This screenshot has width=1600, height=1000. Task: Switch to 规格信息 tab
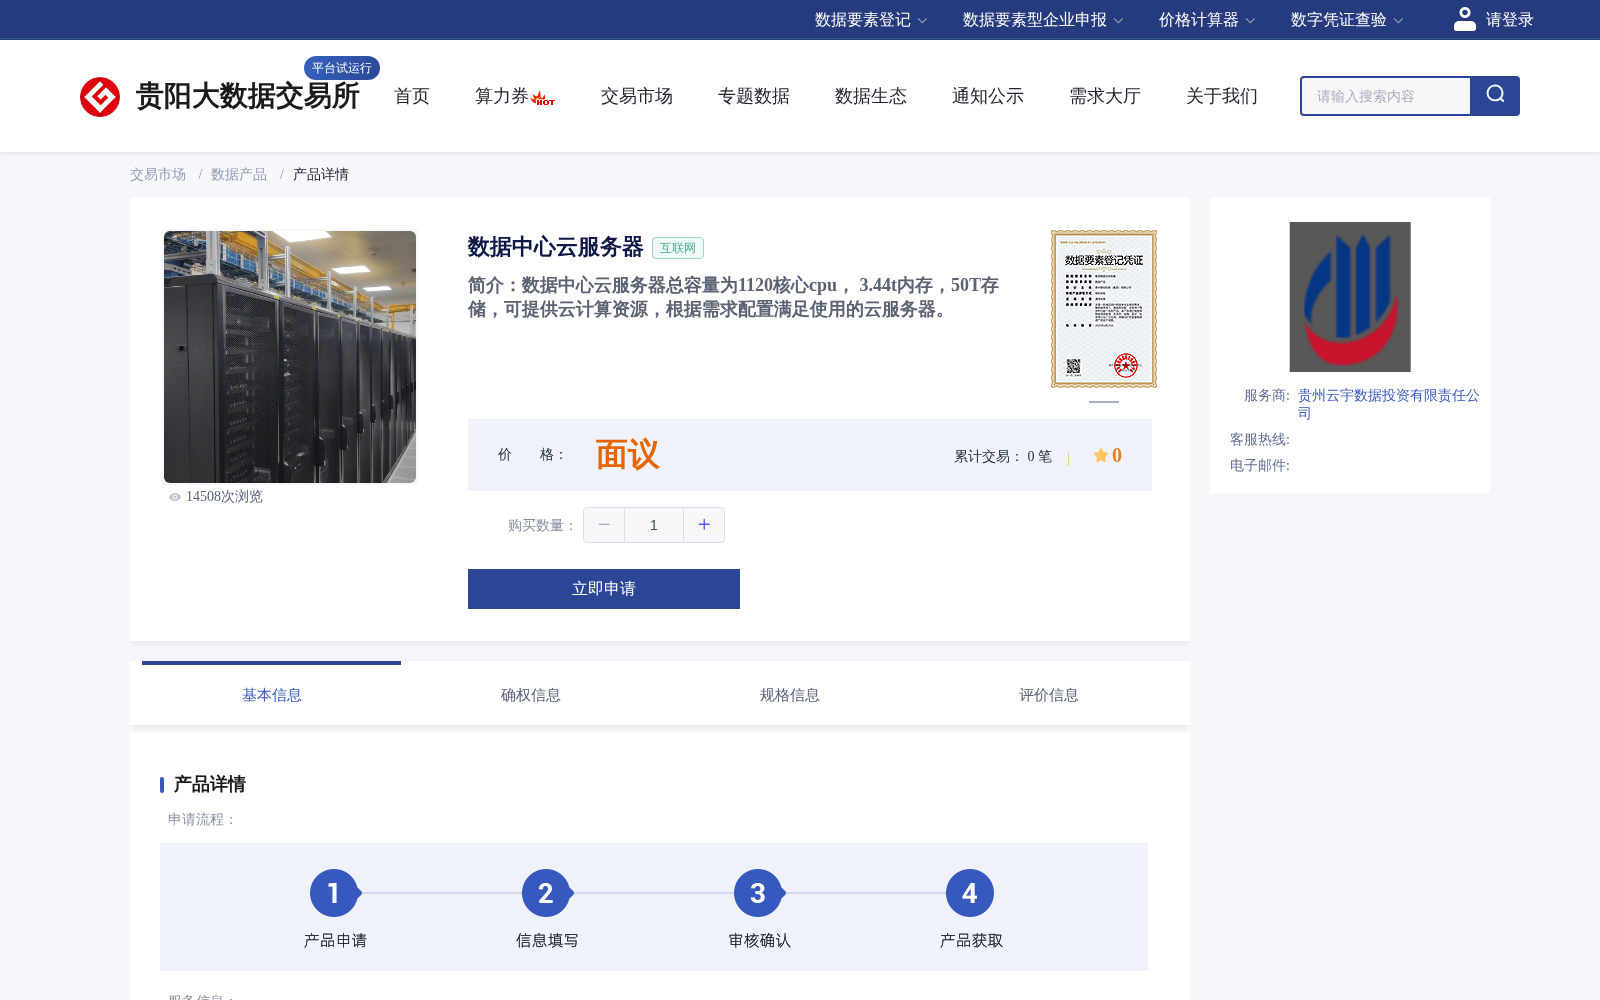(790, 695)
